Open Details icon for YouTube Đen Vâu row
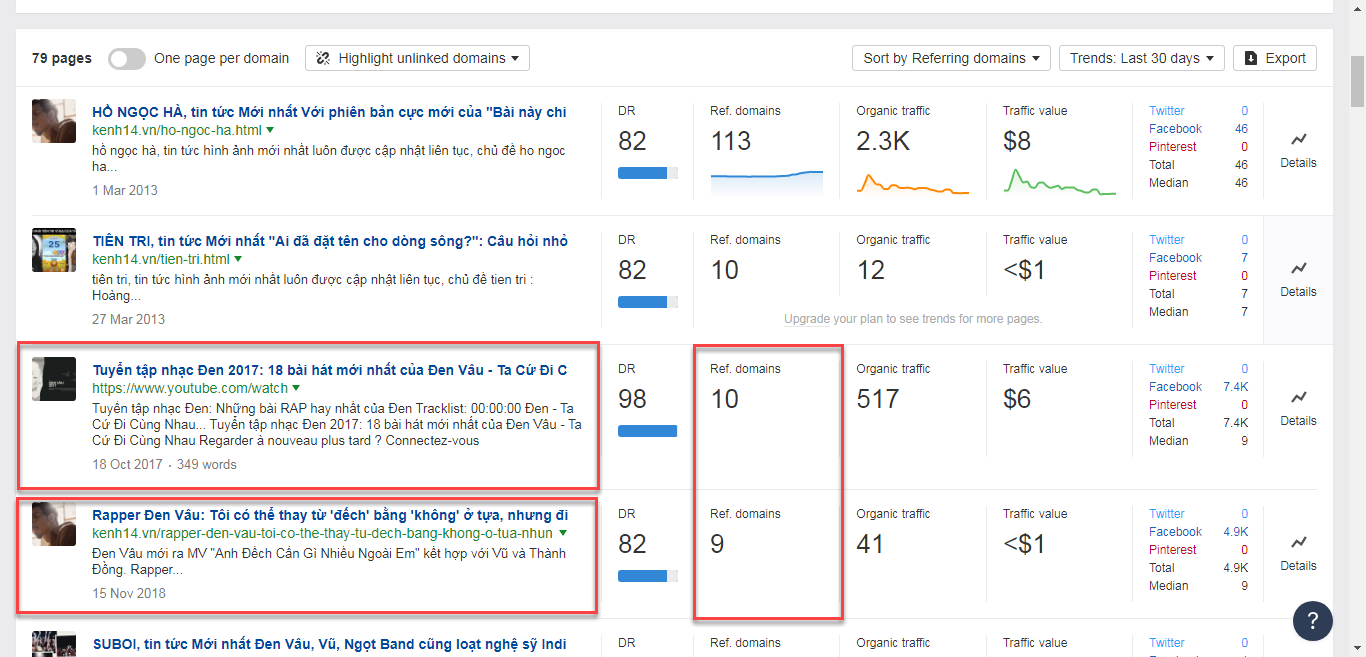Image resolution: width=1366 pixels, height=657 pixels. click(1298, 398)
